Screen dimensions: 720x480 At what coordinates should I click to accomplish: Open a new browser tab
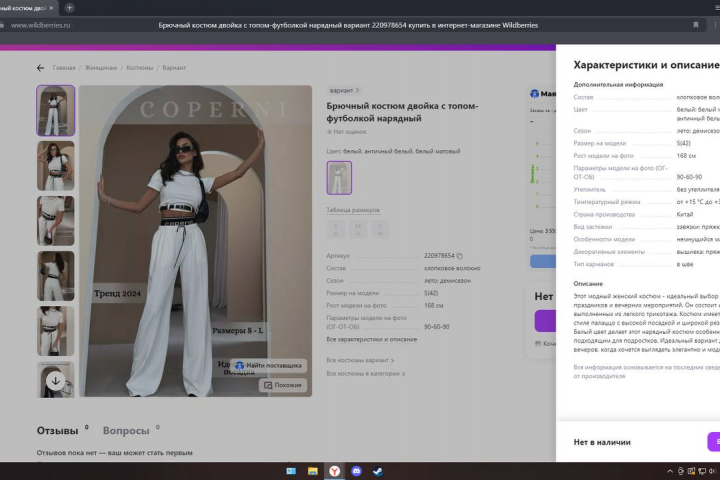(69, 8)
